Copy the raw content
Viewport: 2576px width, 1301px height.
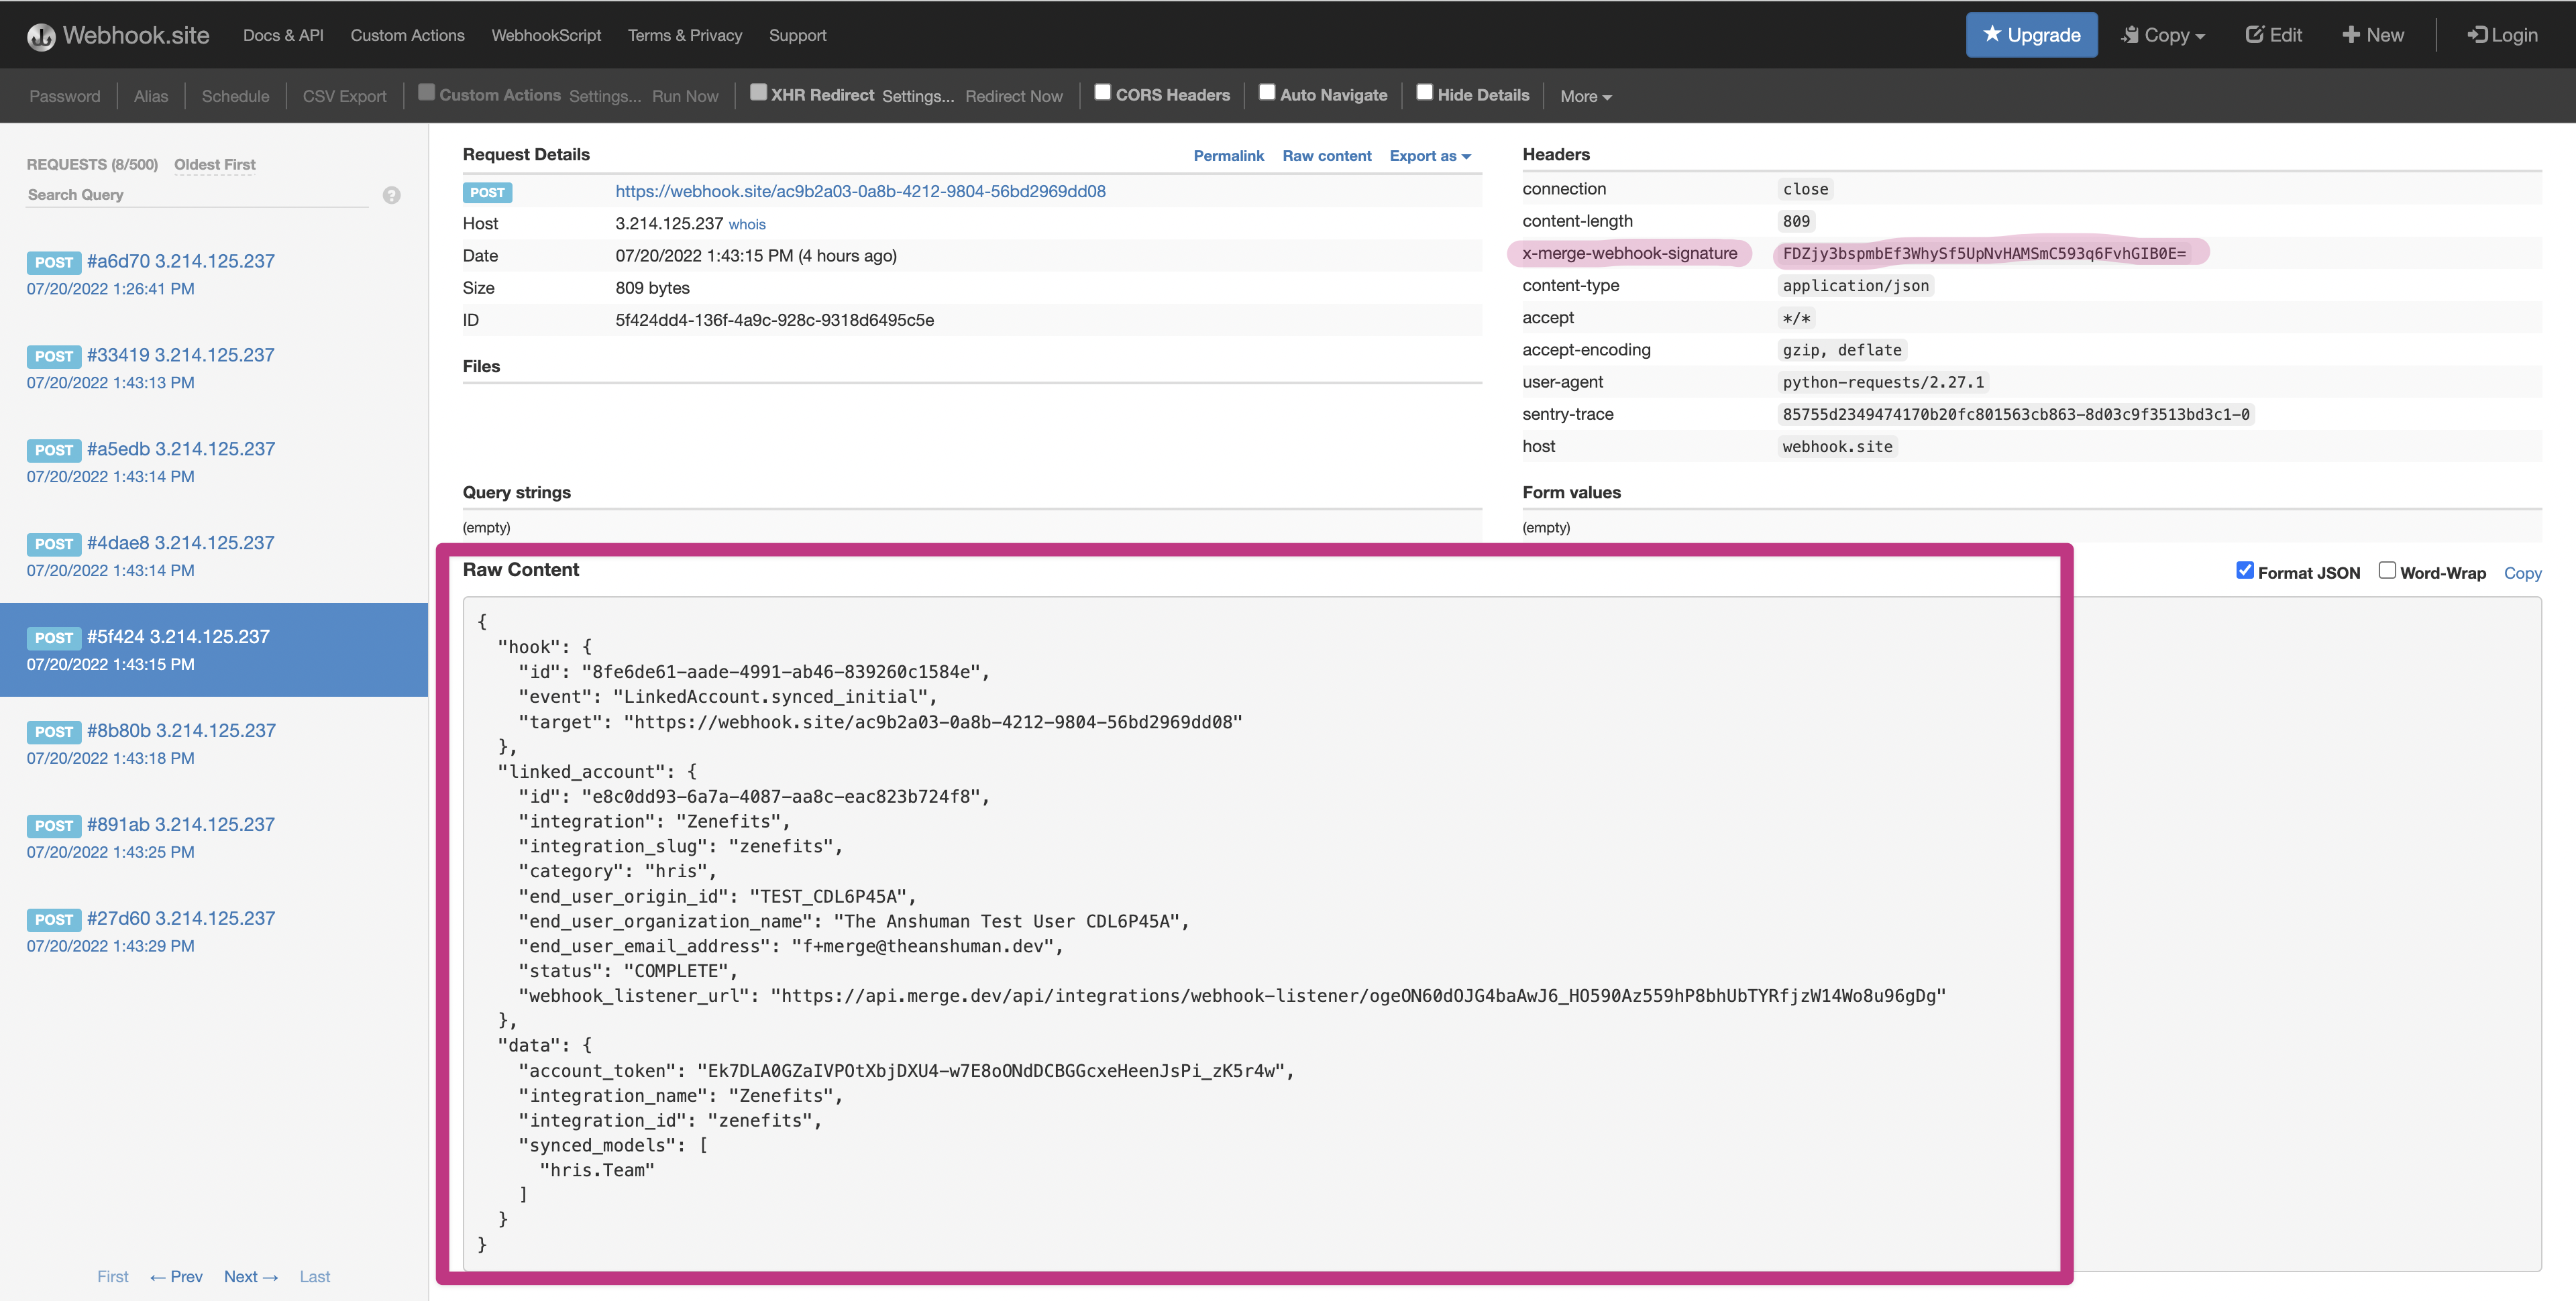[x=2522, y=573]
